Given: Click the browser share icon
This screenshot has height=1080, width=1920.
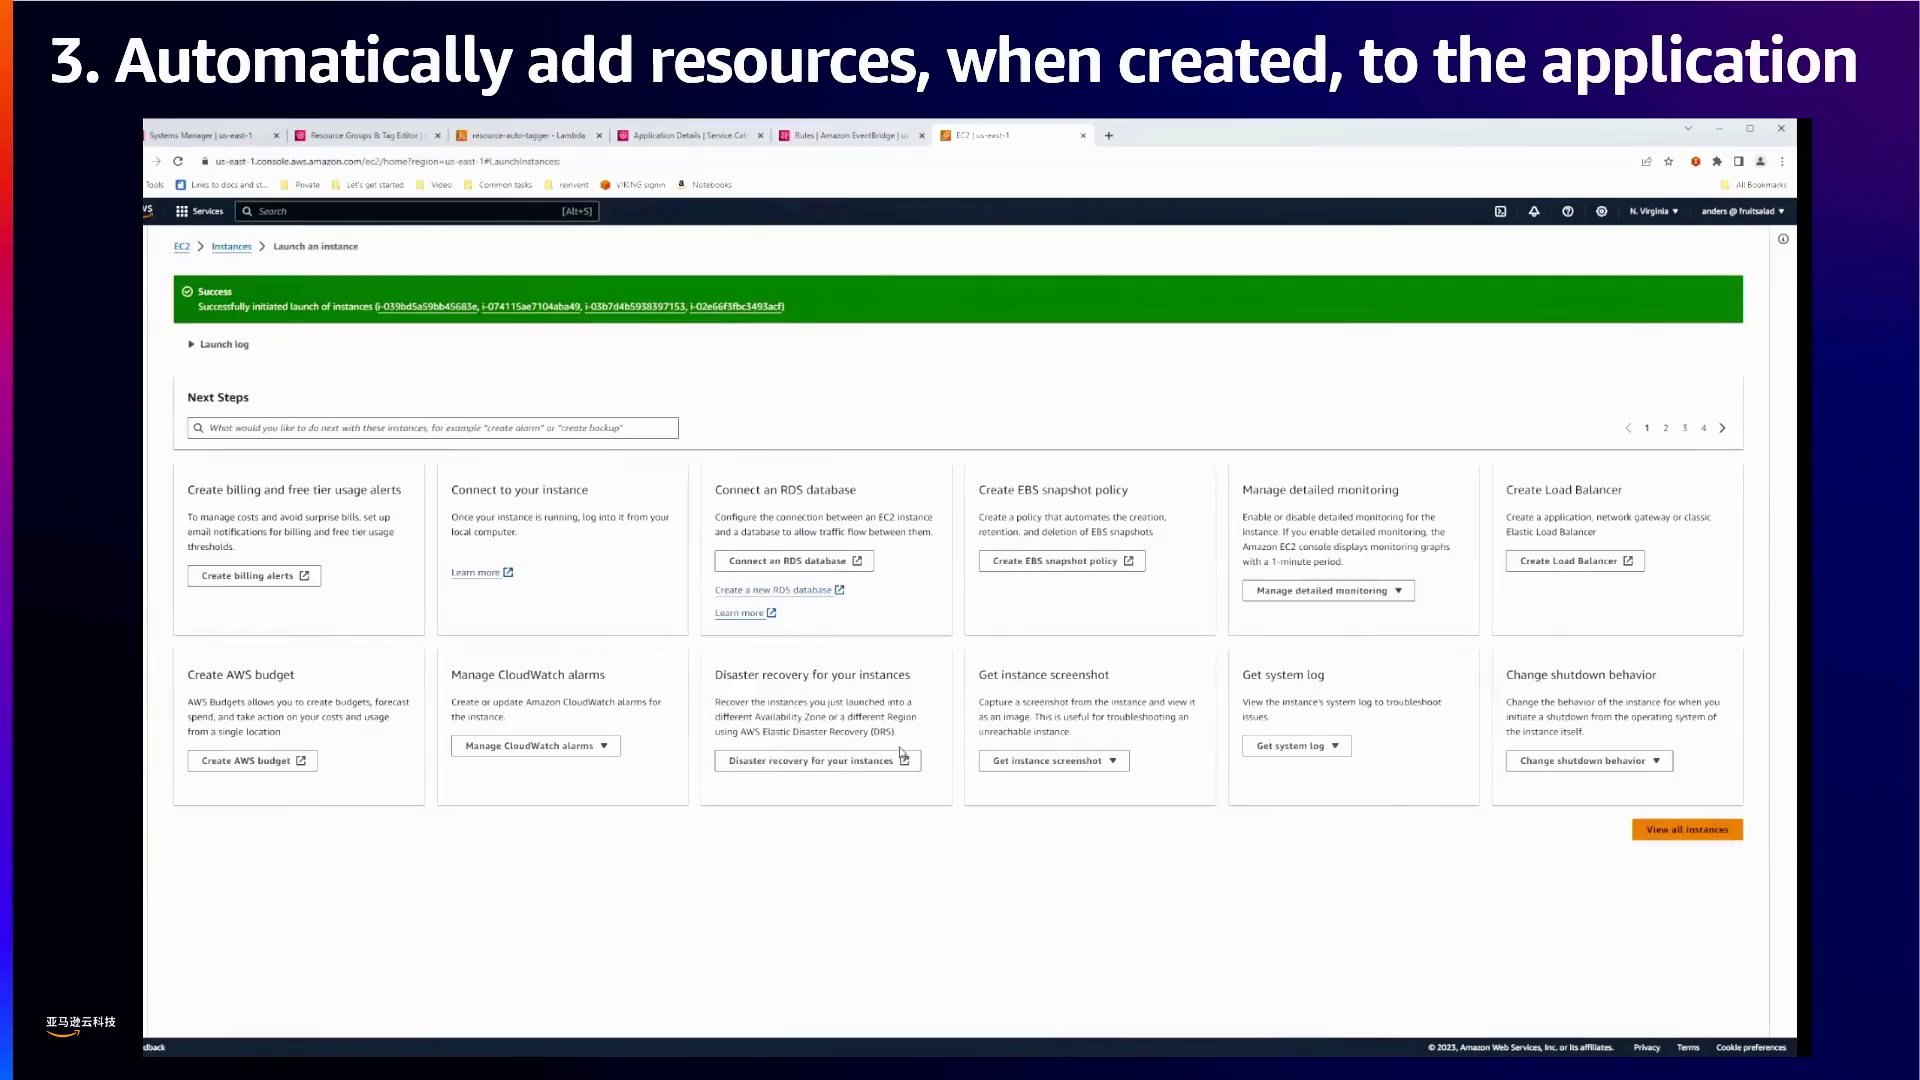Looking at the screenshot, I should tap(1646, 161).
